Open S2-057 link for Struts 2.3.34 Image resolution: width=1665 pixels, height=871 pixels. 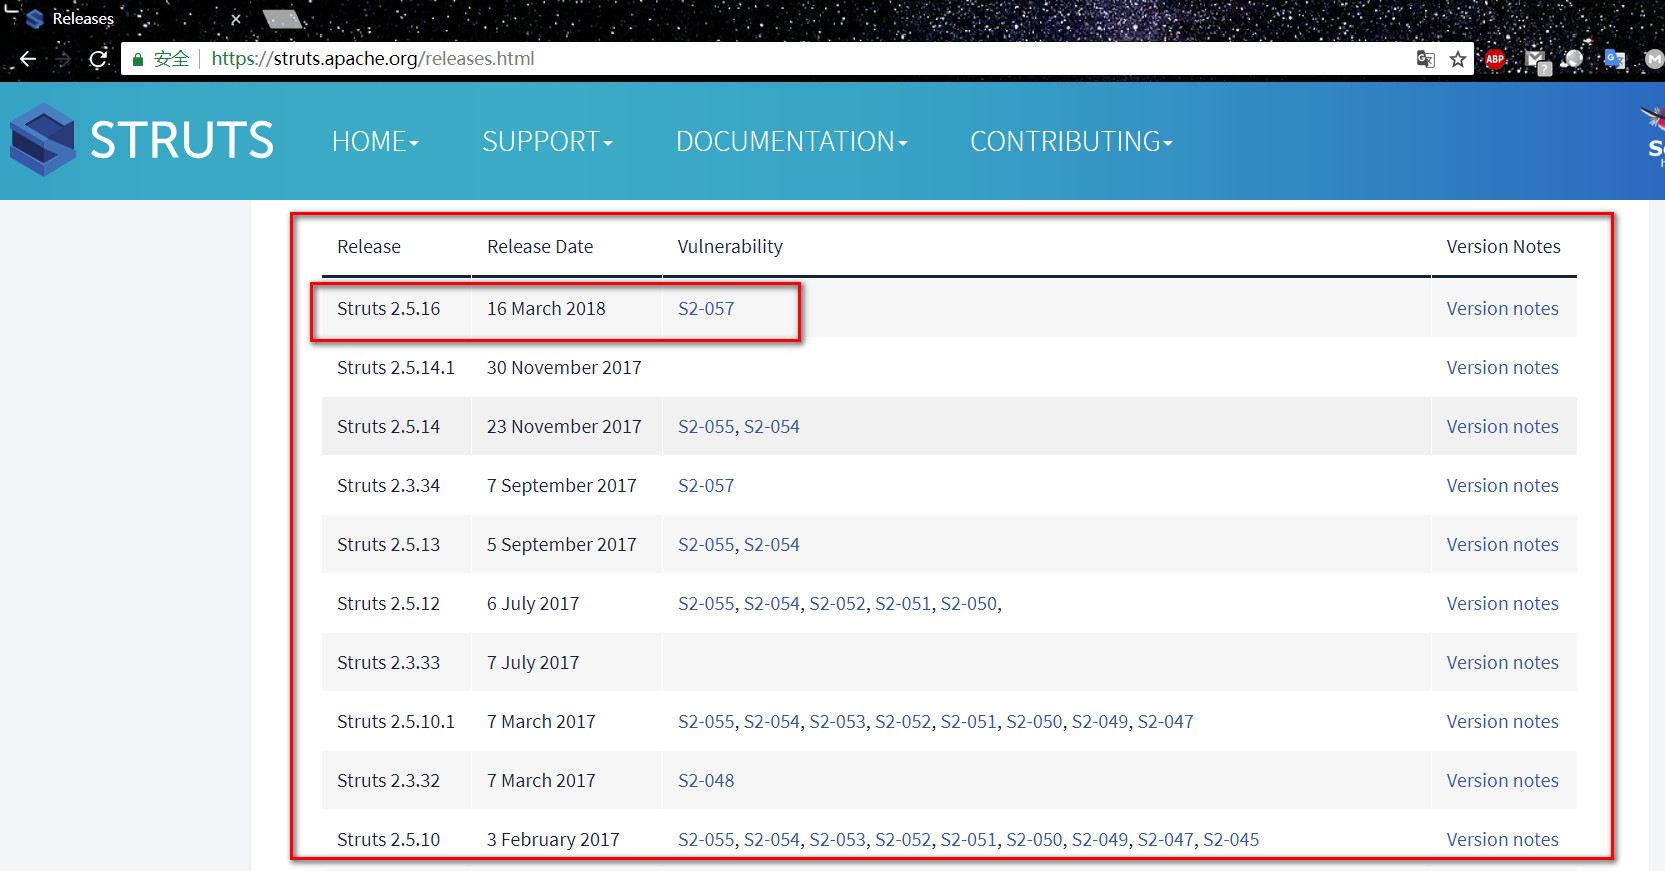706,486
